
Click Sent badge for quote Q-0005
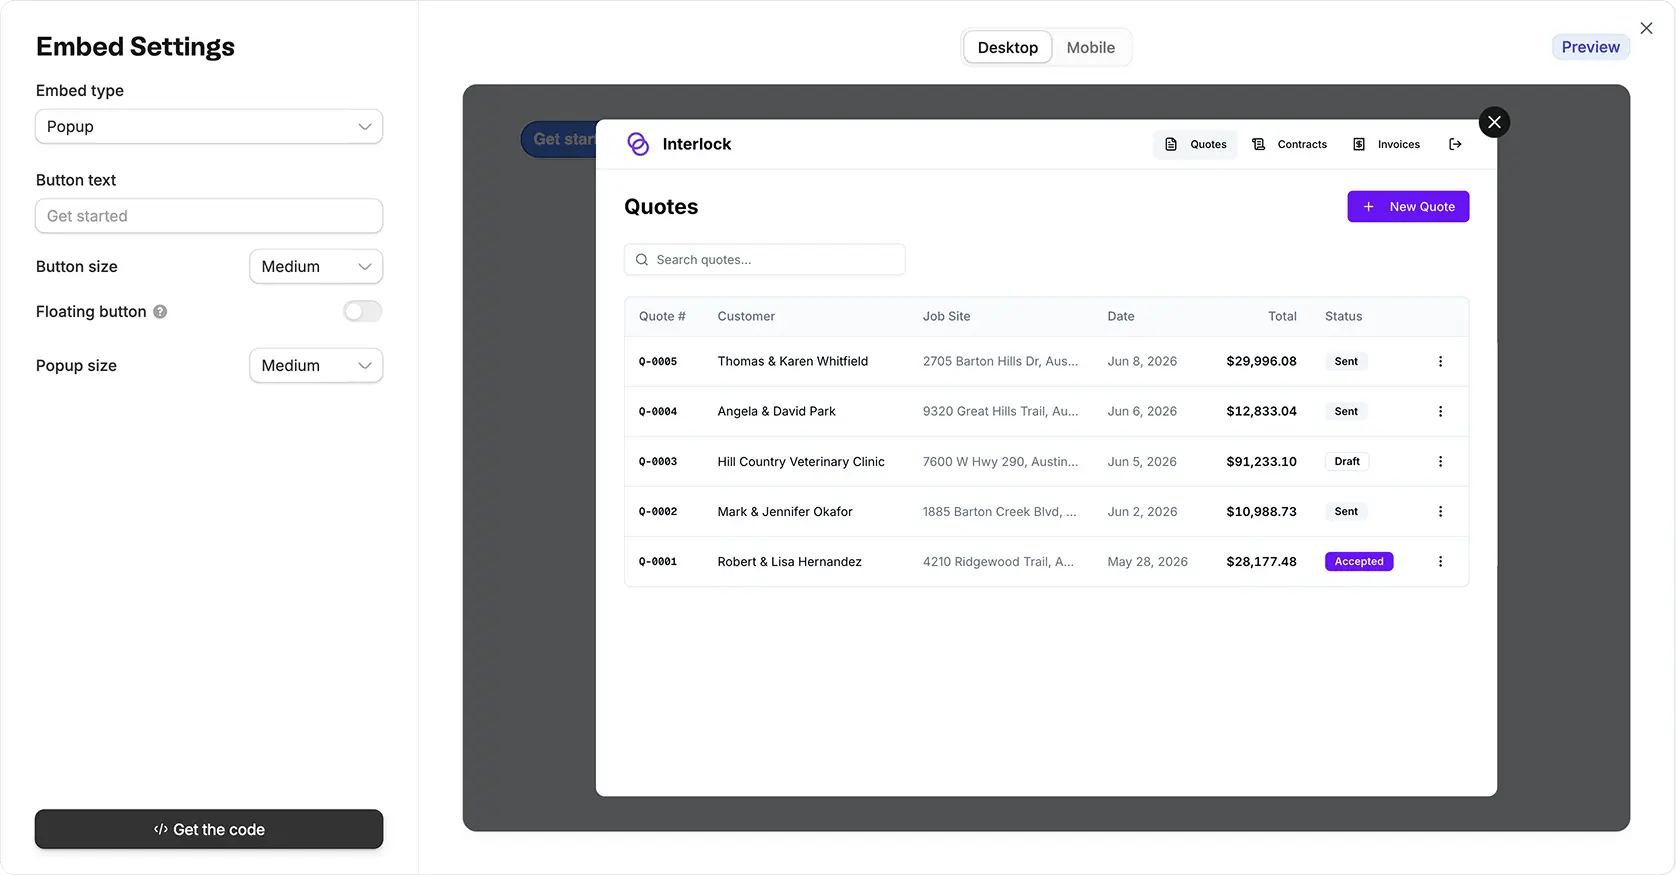pyautogui.click(x=1346, y=361)
